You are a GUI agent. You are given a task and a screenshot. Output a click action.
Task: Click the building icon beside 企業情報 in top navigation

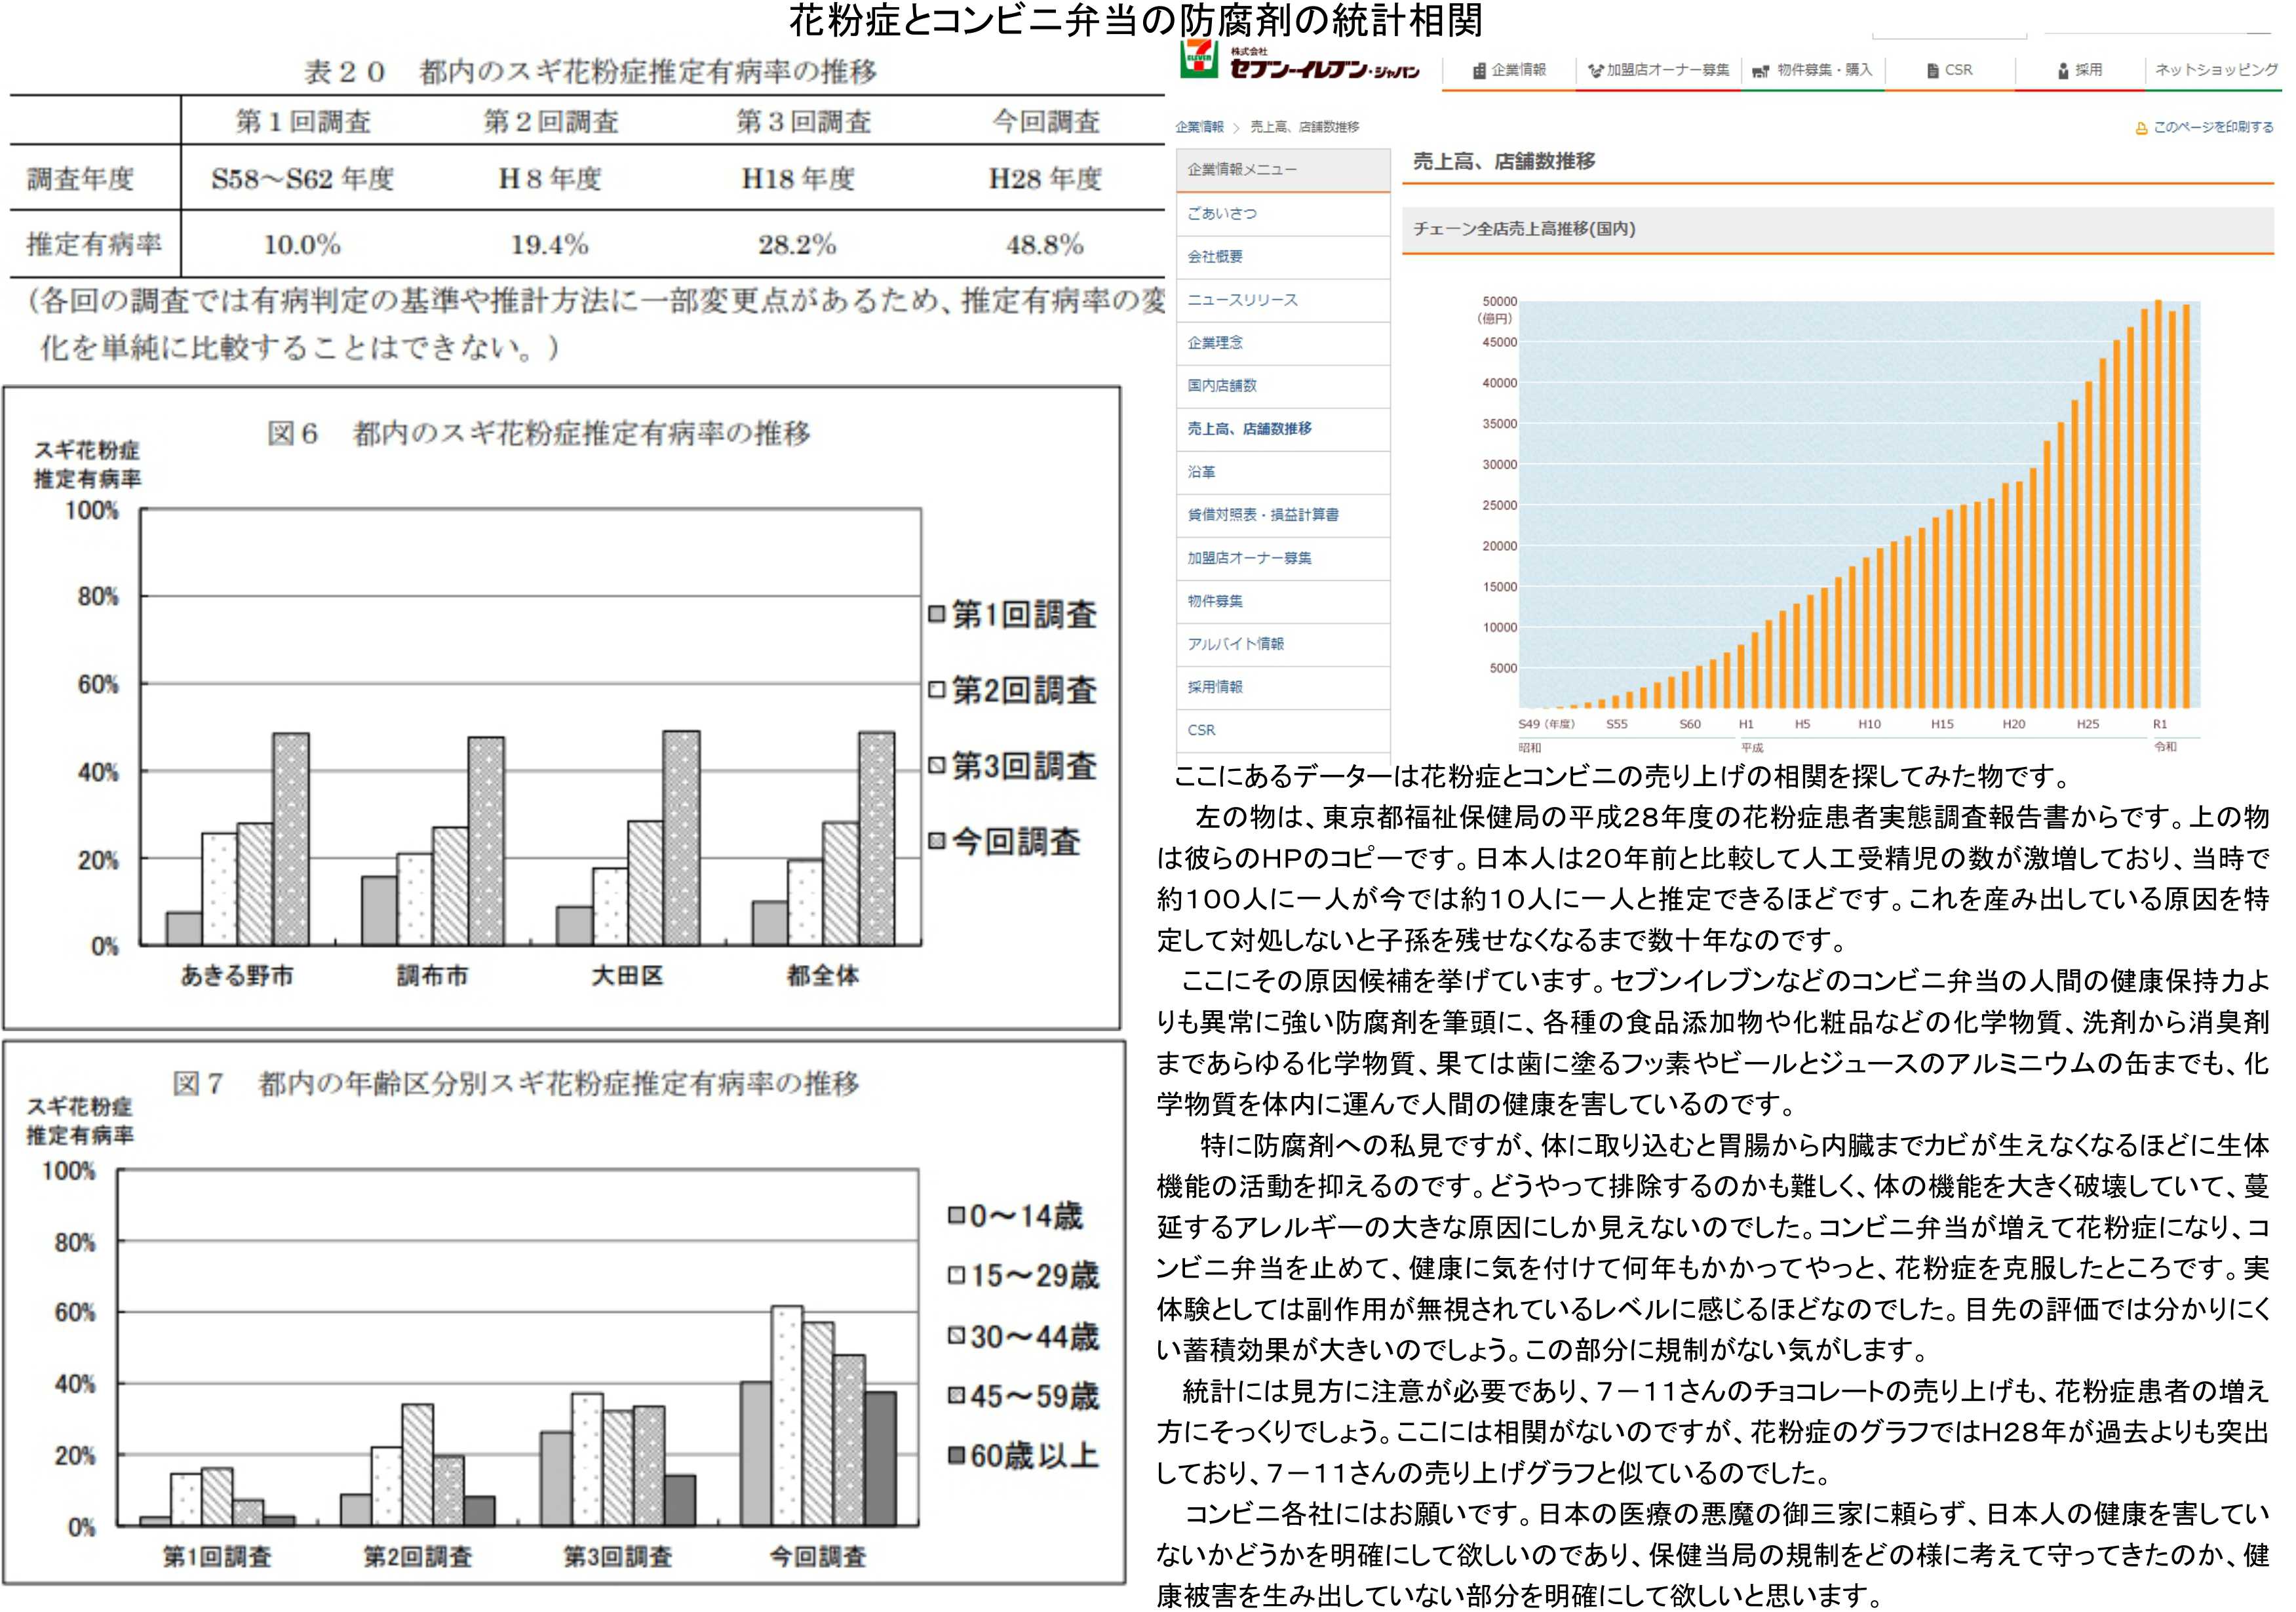tap(1479, 70)
